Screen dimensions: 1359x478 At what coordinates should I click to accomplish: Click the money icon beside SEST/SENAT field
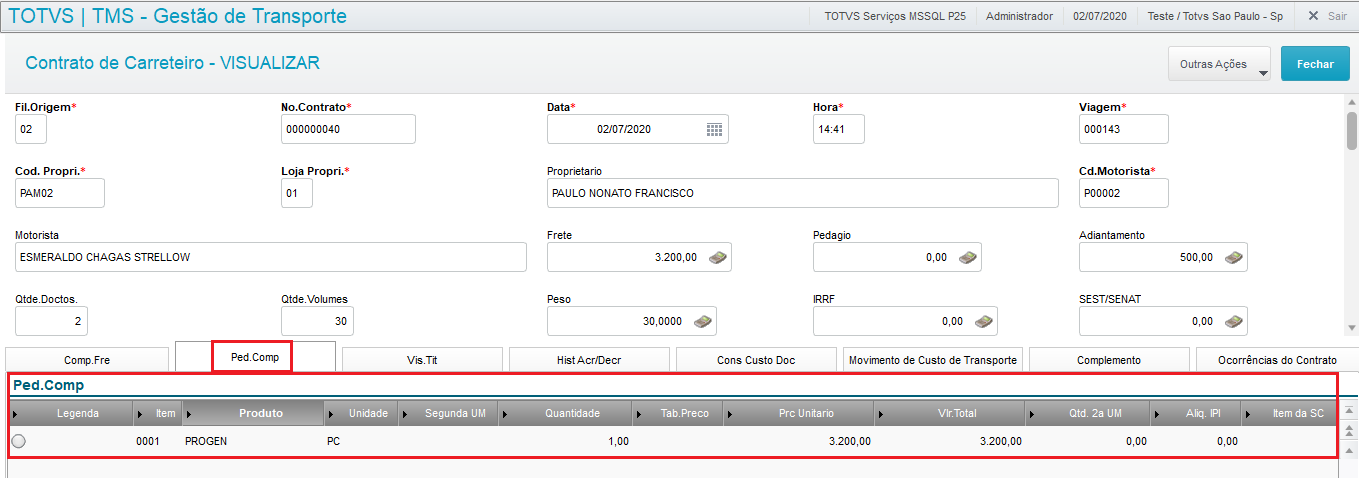point(1234,321)
